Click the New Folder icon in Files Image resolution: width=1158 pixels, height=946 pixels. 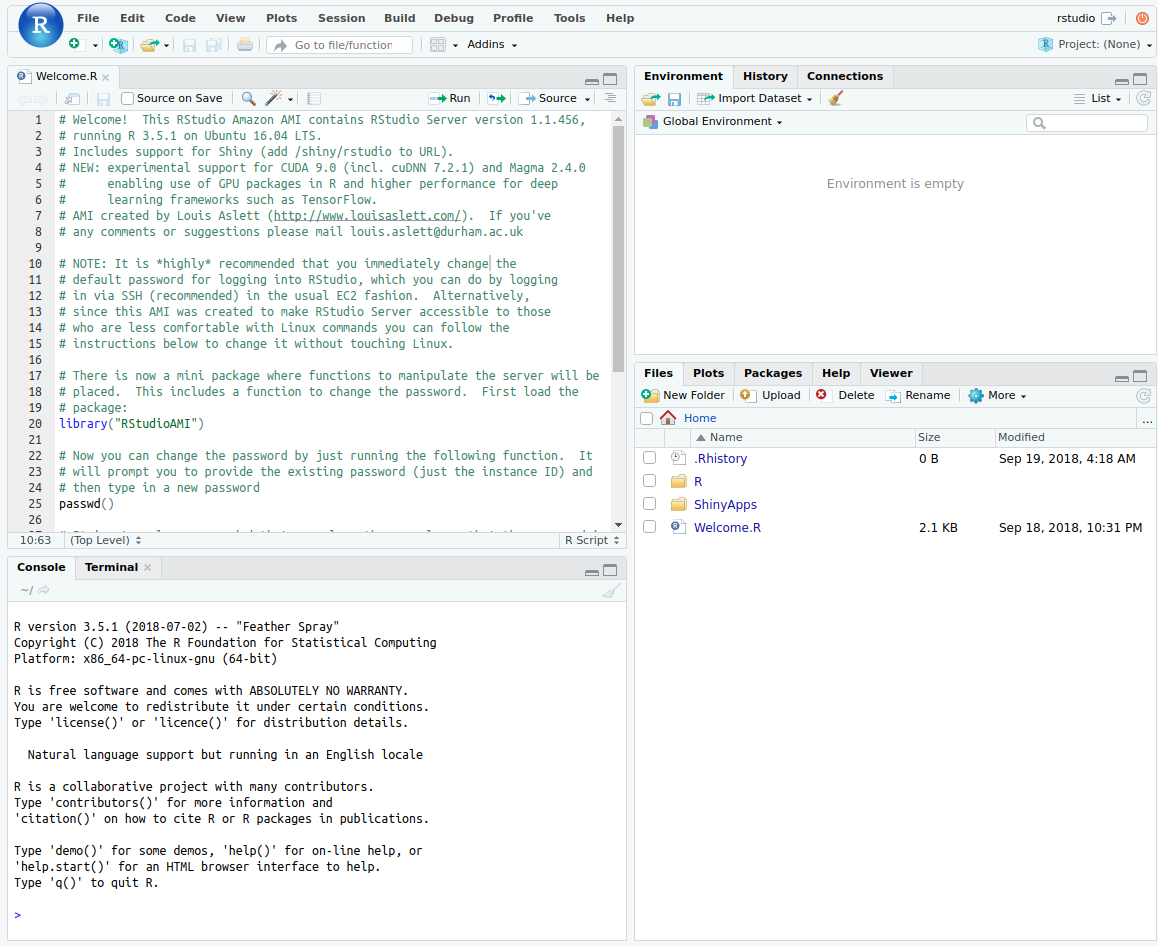[650, 396]
